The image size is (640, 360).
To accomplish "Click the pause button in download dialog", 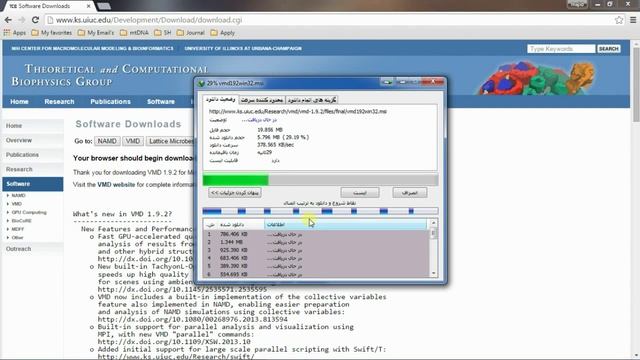I will pyautogui.click(x=360, y=193).
